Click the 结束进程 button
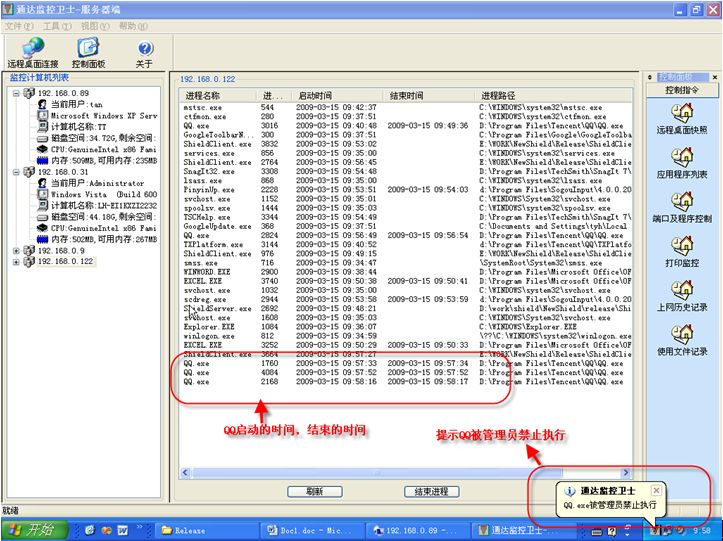The image size is (723, 541). point(432,492)
